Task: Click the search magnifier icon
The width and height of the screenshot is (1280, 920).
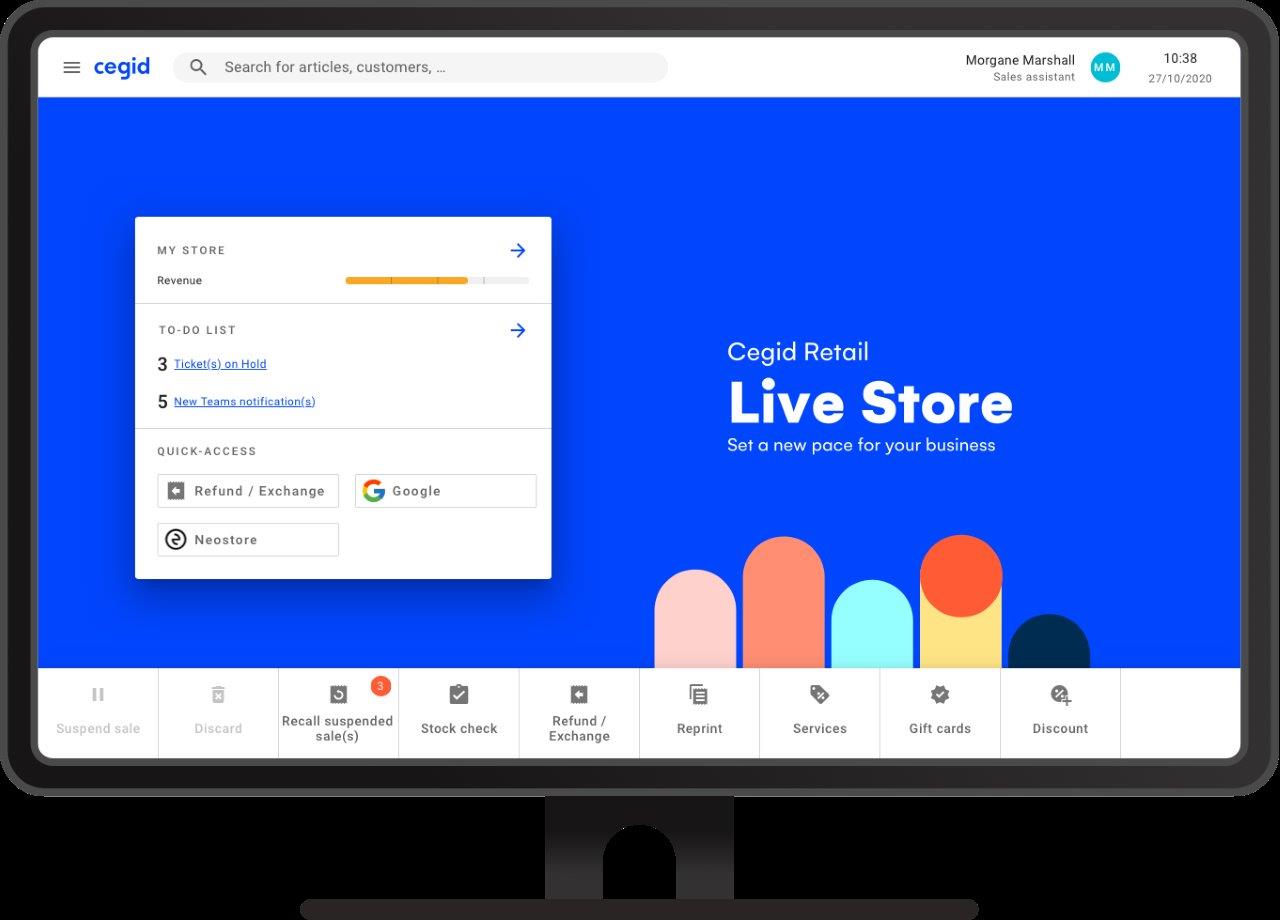Action: point(198,67)
